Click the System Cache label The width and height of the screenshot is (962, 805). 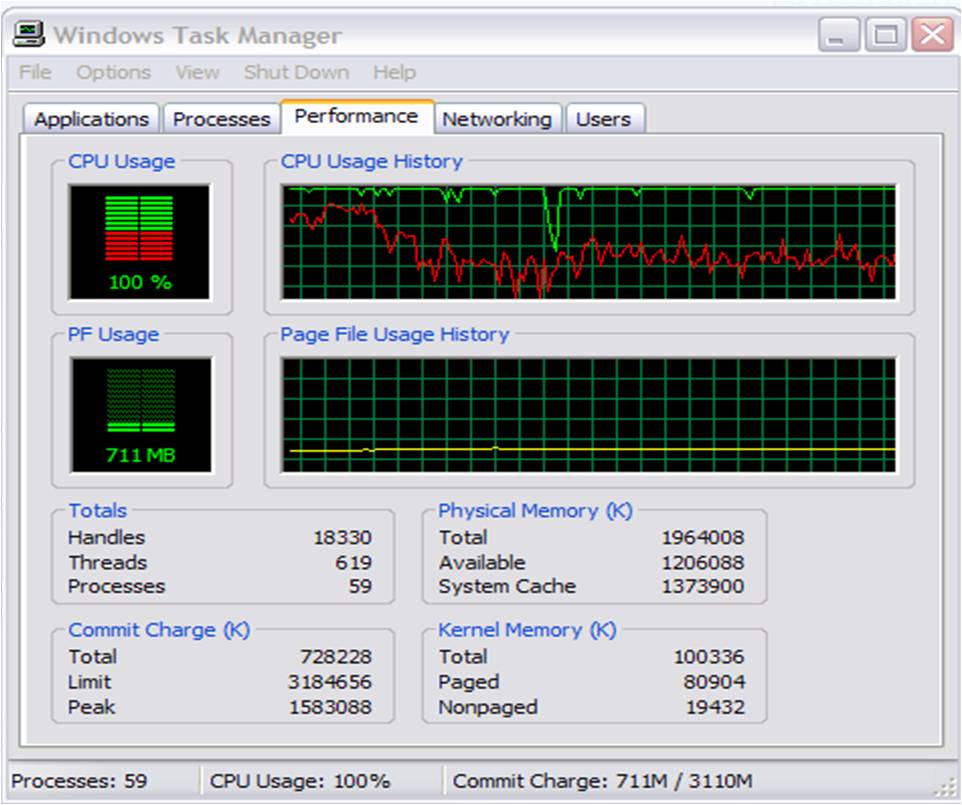pyautogui.click(x=507, y=587)
